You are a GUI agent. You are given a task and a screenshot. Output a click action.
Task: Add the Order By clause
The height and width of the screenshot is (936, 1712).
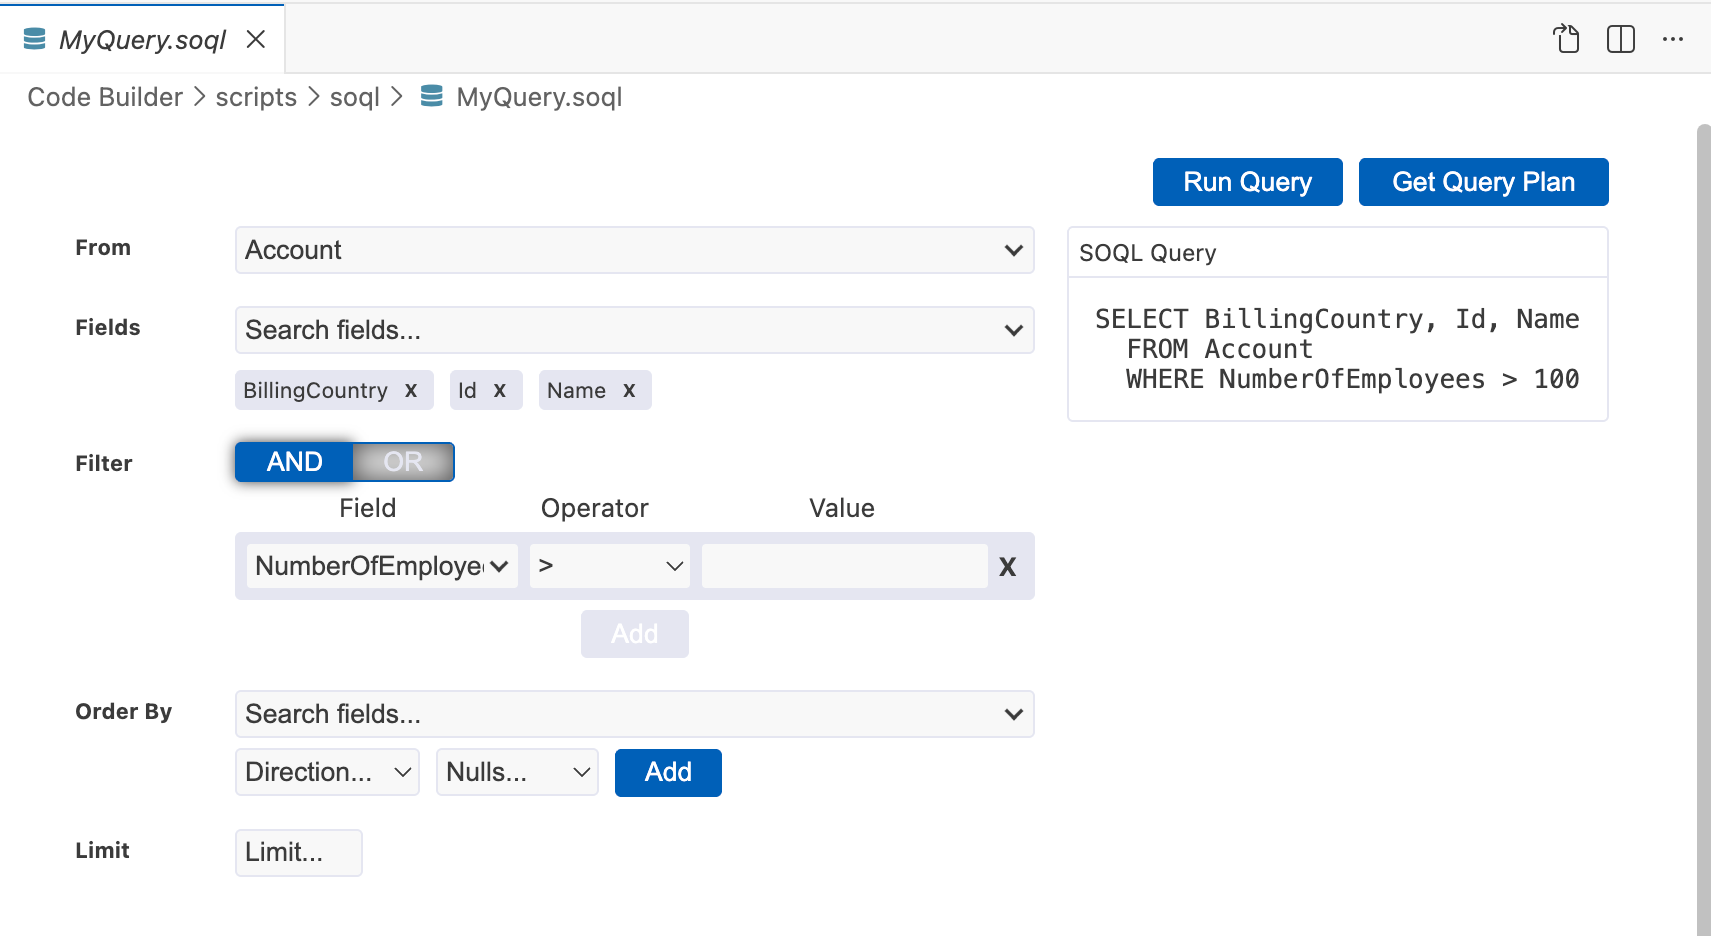(668, 772)
